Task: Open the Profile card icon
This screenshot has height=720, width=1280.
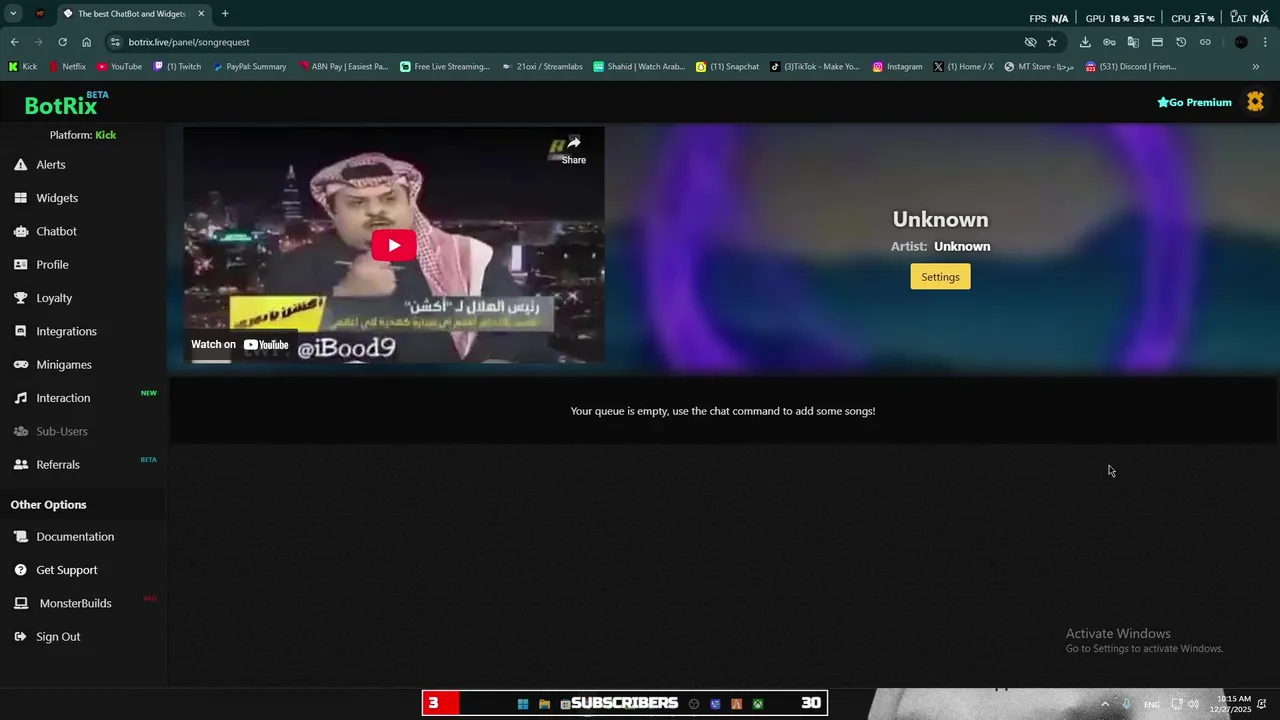Action: click(20, 265)
